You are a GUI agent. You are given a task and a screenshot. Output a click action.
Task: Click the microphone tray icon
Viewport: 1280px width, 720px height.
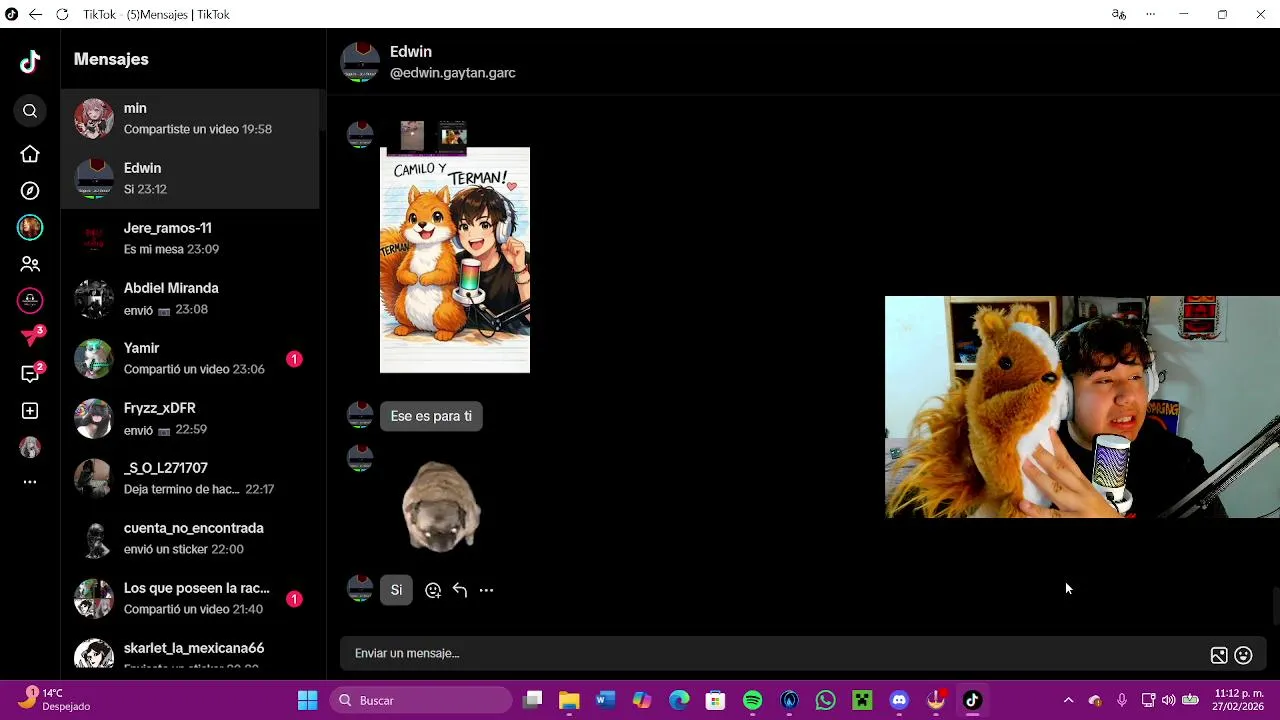pyautogui.click(x=1122, y=700)
